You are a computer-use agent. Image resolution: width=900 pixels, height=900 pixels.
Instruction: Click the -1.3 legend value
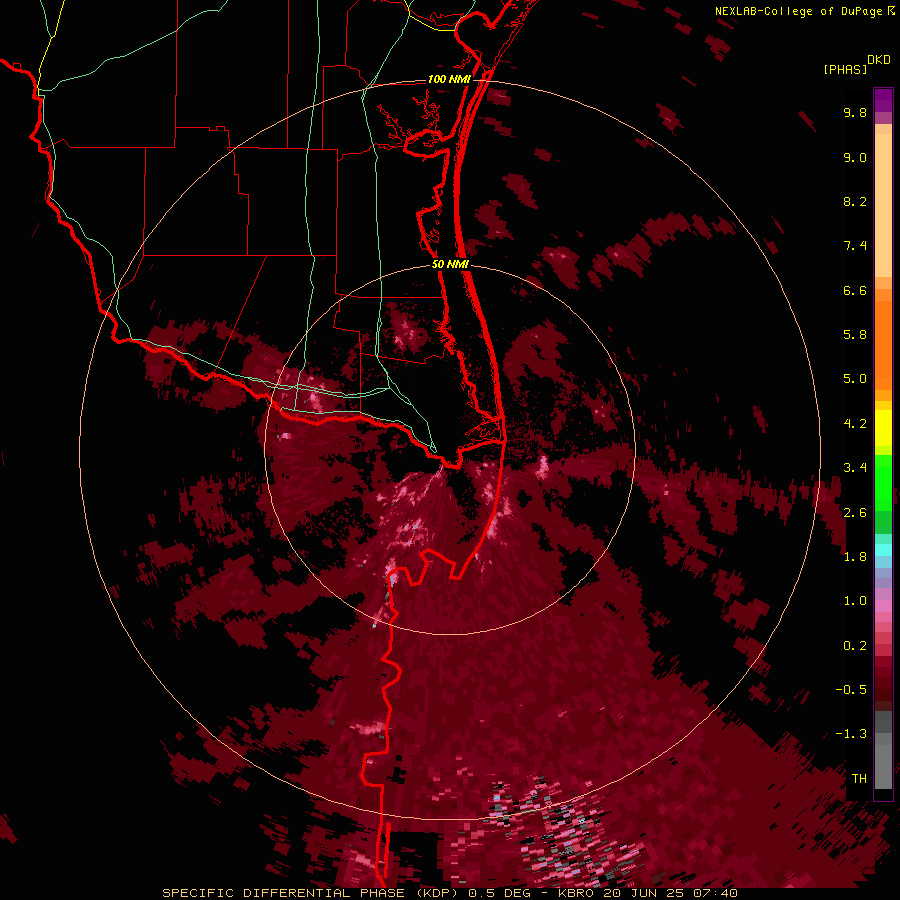[851, 734]
